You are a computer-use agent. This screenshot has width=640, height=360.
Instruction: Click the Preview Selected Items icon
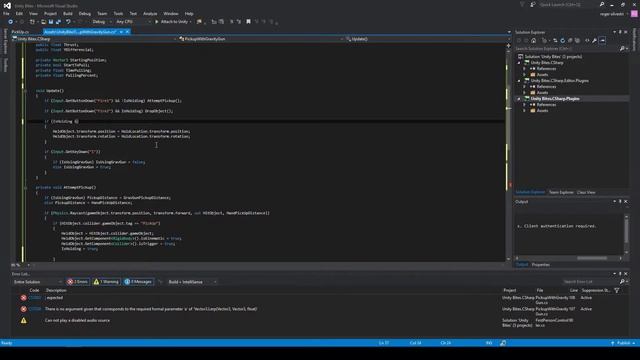[602, 40]
